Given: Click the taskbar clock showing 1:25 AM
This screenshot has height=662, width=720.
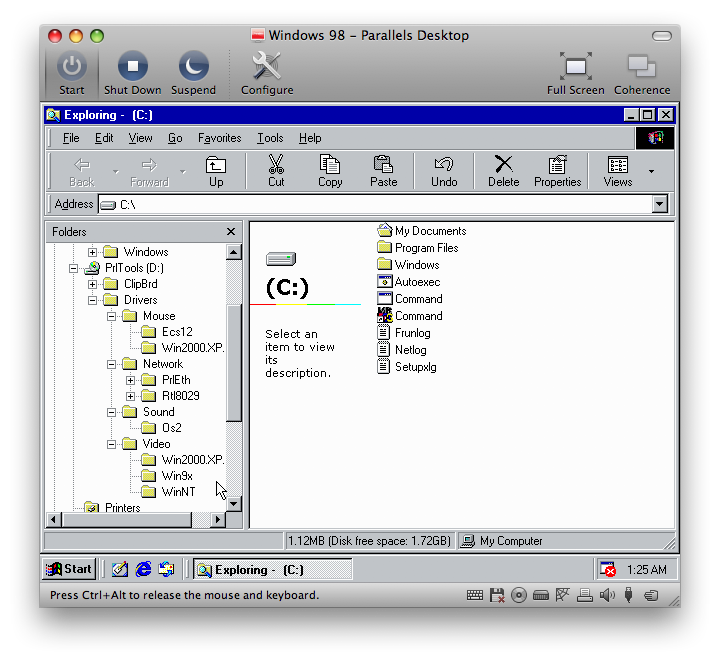Looking at the screenshot, I should click(647, 570).
